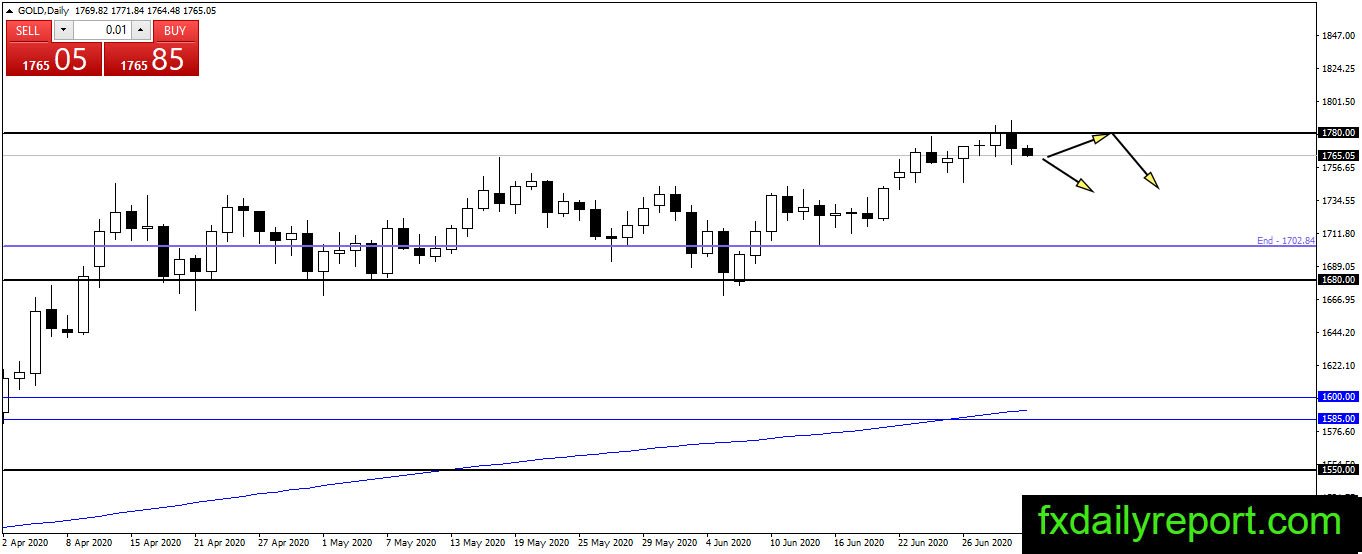Select the 1680.00 support level label

(1337, 280)
